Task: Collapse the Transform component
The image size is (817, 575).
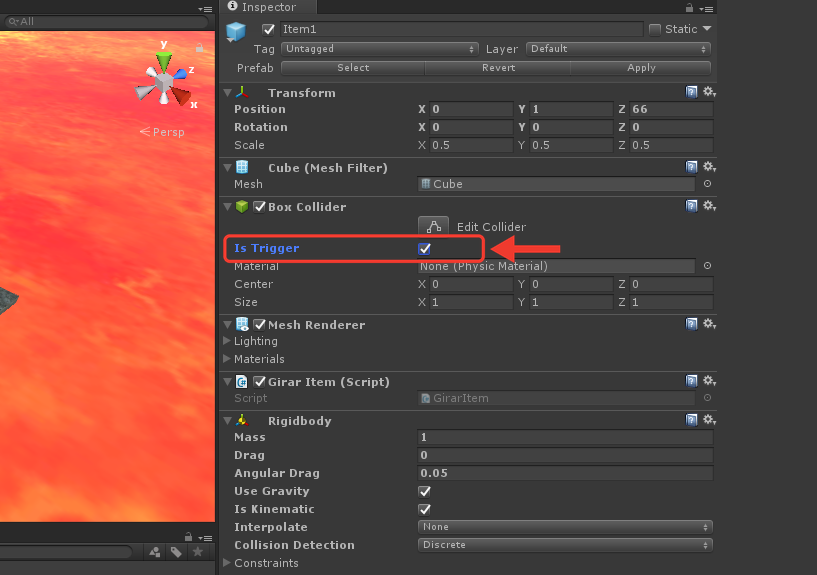Action: 228,93
